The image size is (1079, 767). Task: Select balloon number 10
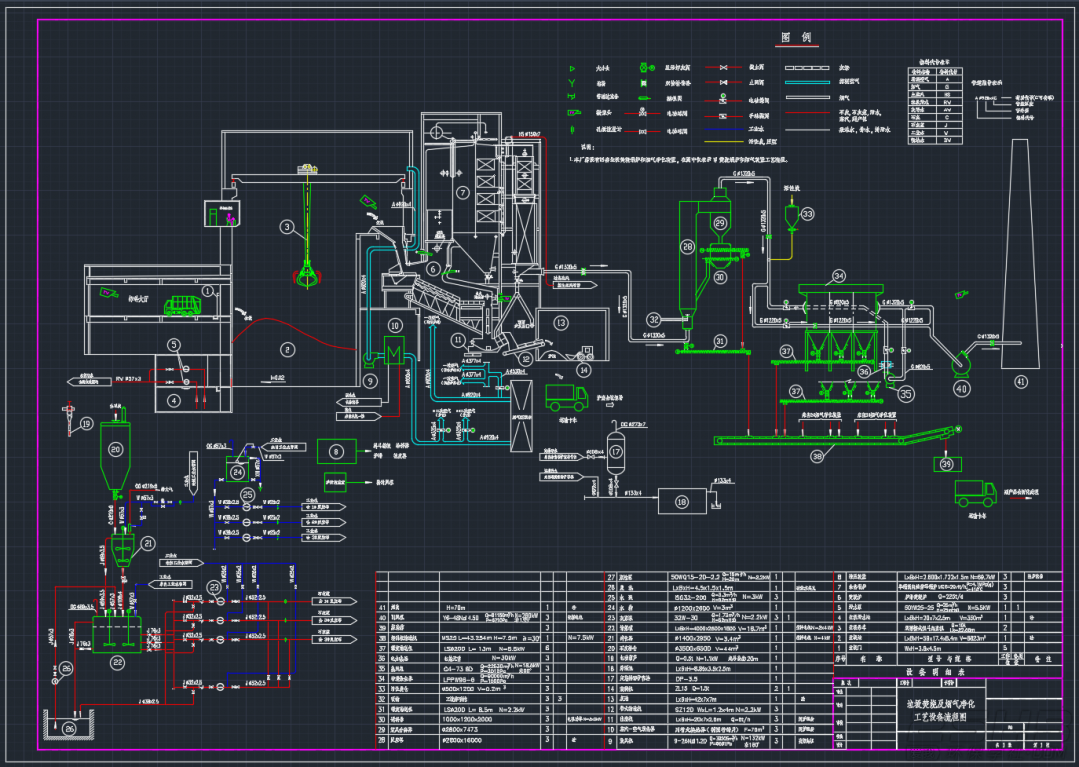pos(395,325)
